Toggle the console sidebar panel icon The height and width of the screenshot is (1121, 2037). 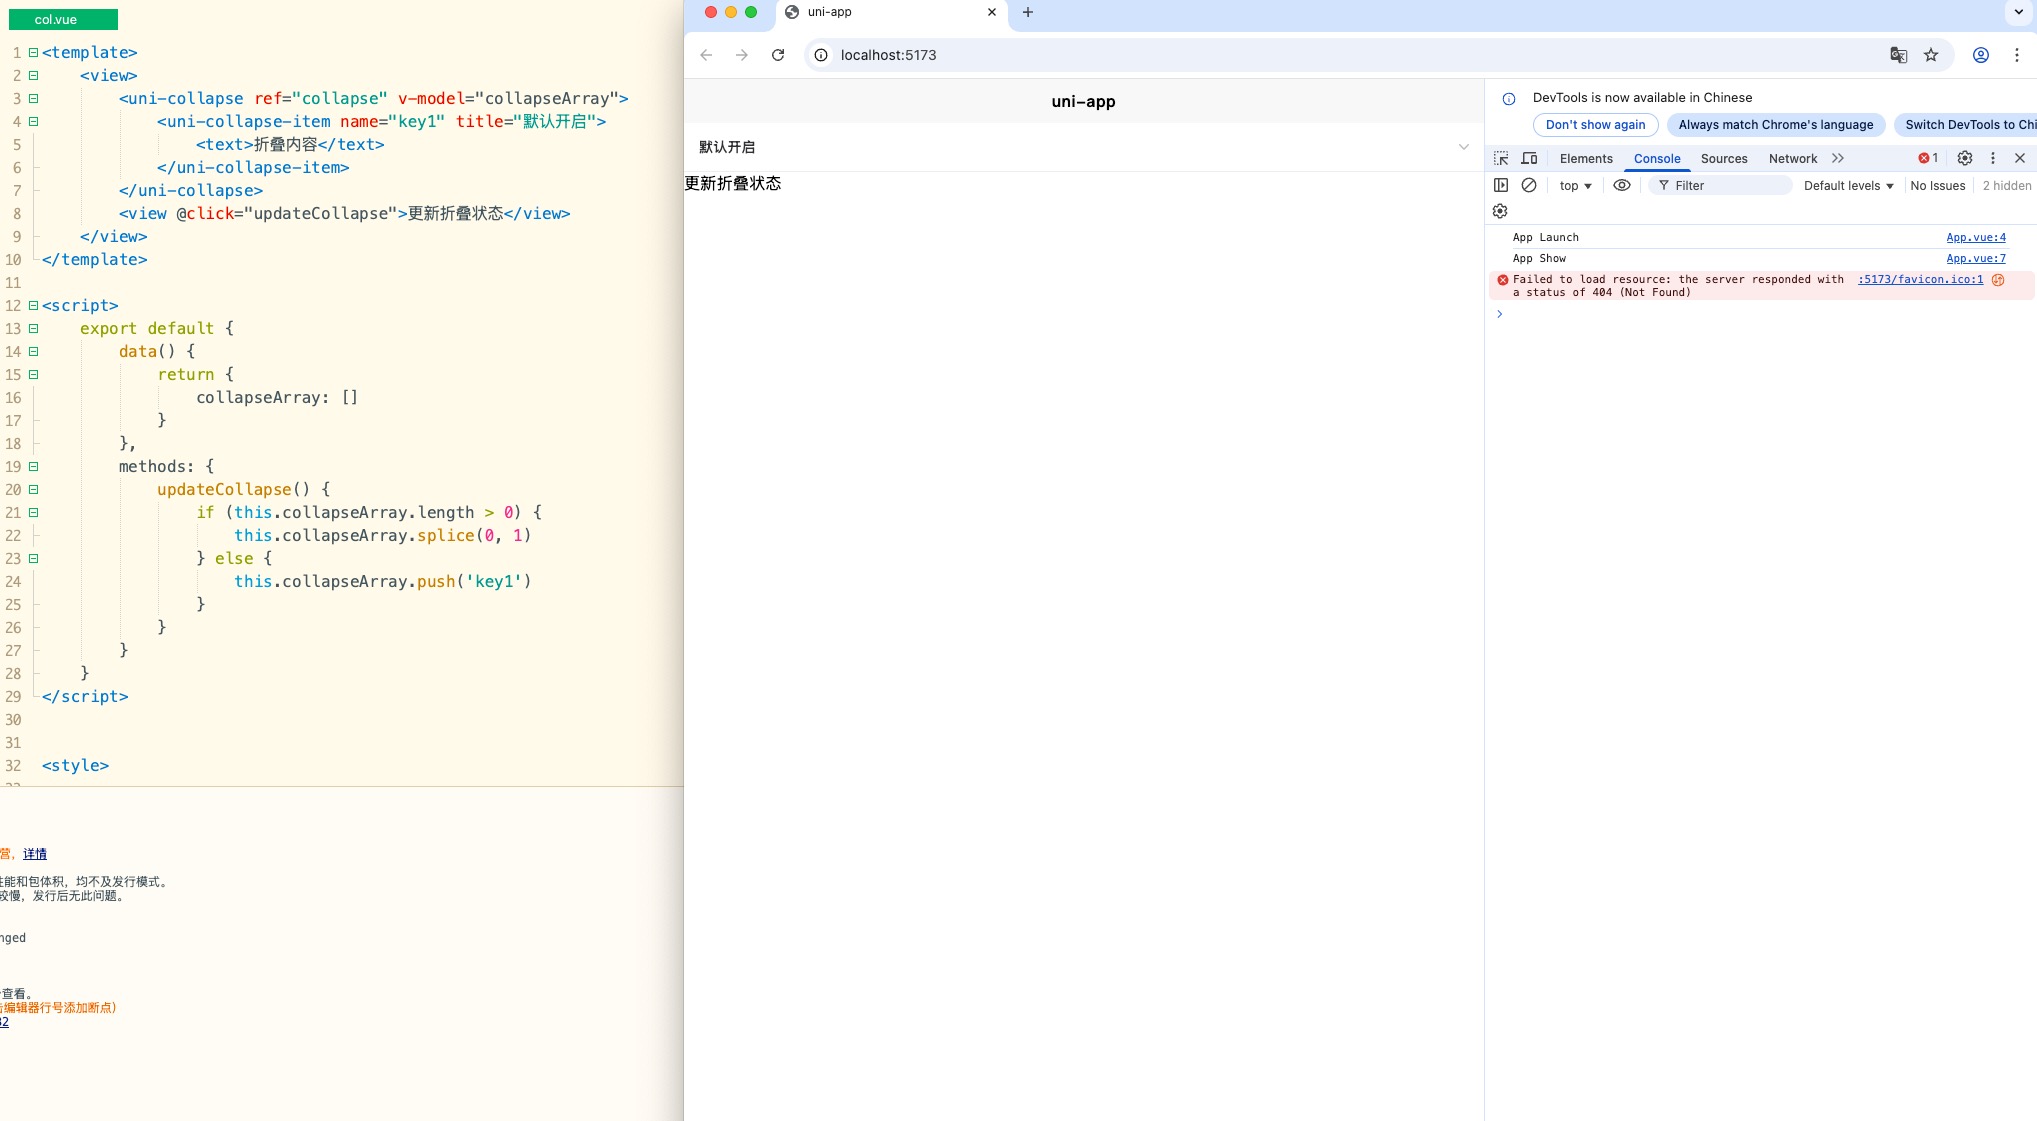[x=1501, y=185]
